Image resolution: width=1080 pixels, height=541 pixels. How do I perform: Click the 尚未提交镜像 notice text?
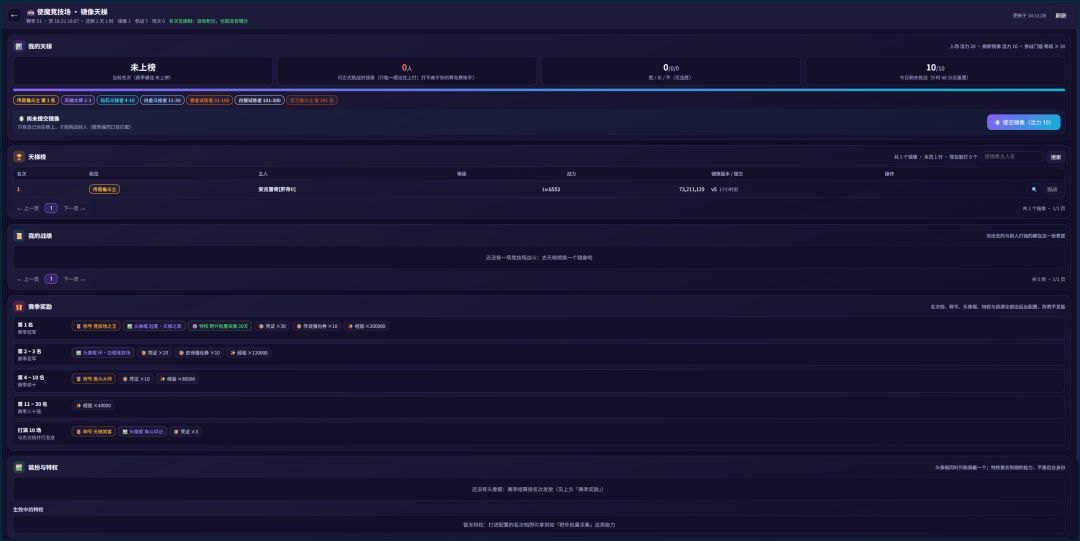(x=43, y=119)
